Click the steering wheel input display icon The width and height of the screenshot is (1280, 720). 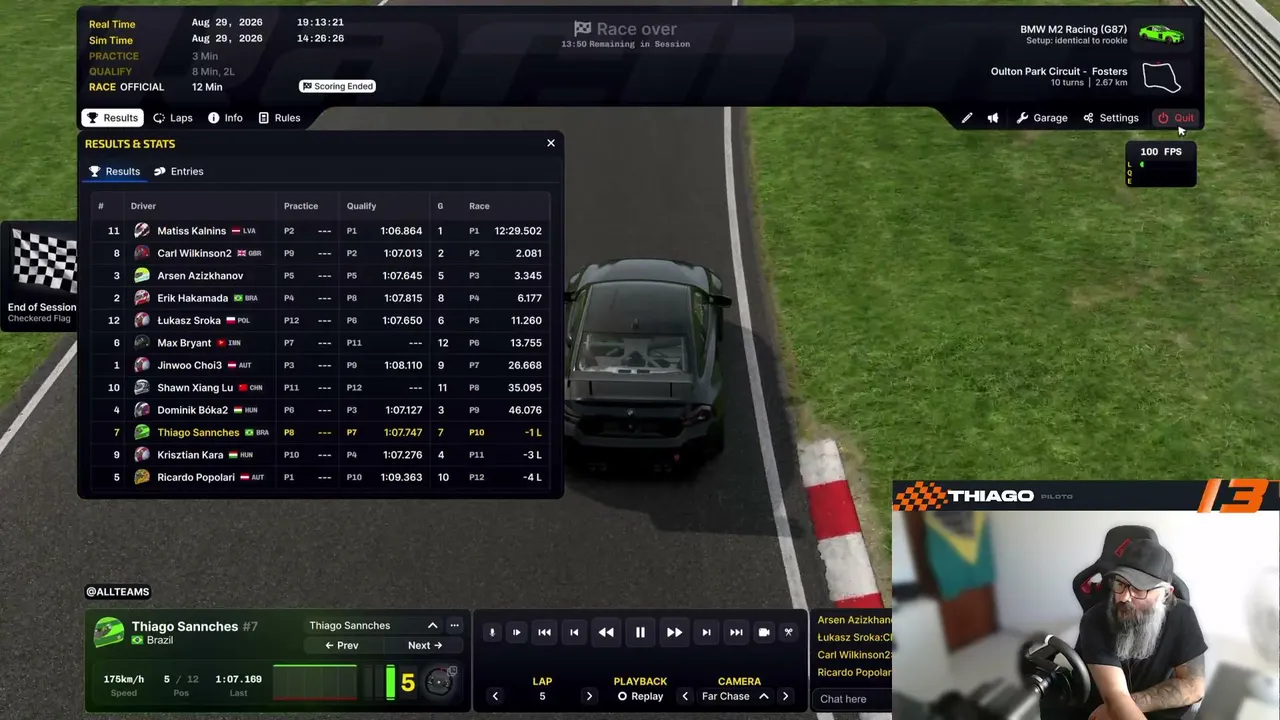[439, 681]
